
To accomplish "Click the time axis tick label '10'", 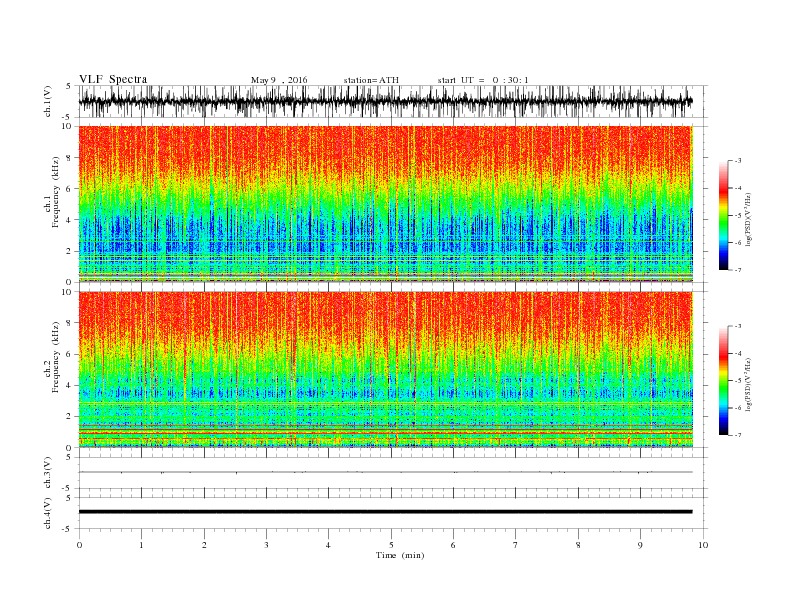I will coord(703,545).
